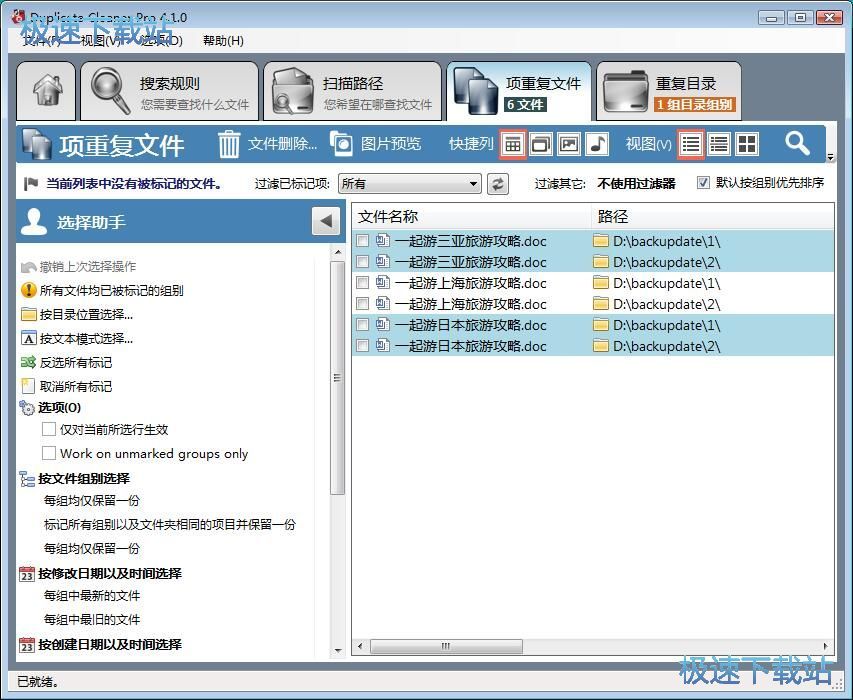Toggle the music note quick-column icon

pos(596,144)
